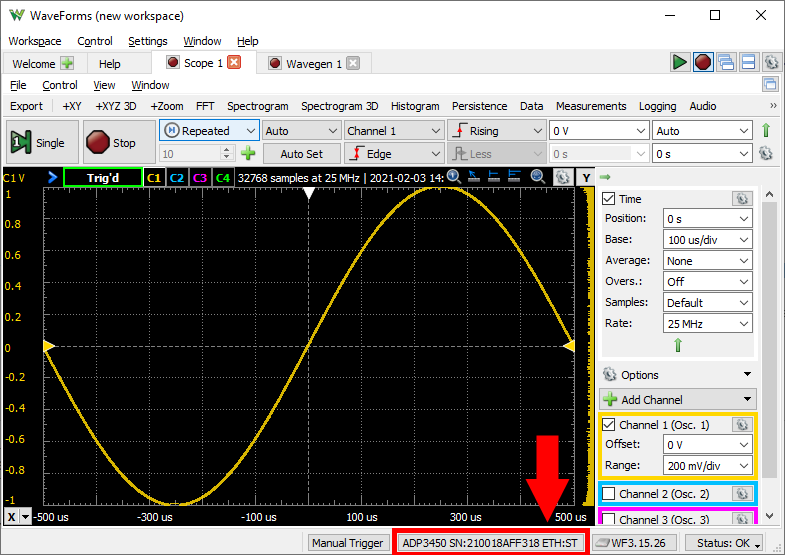Click the FFT toolbar item
Viewport: 785px width, 555px height.
[205, 106]
